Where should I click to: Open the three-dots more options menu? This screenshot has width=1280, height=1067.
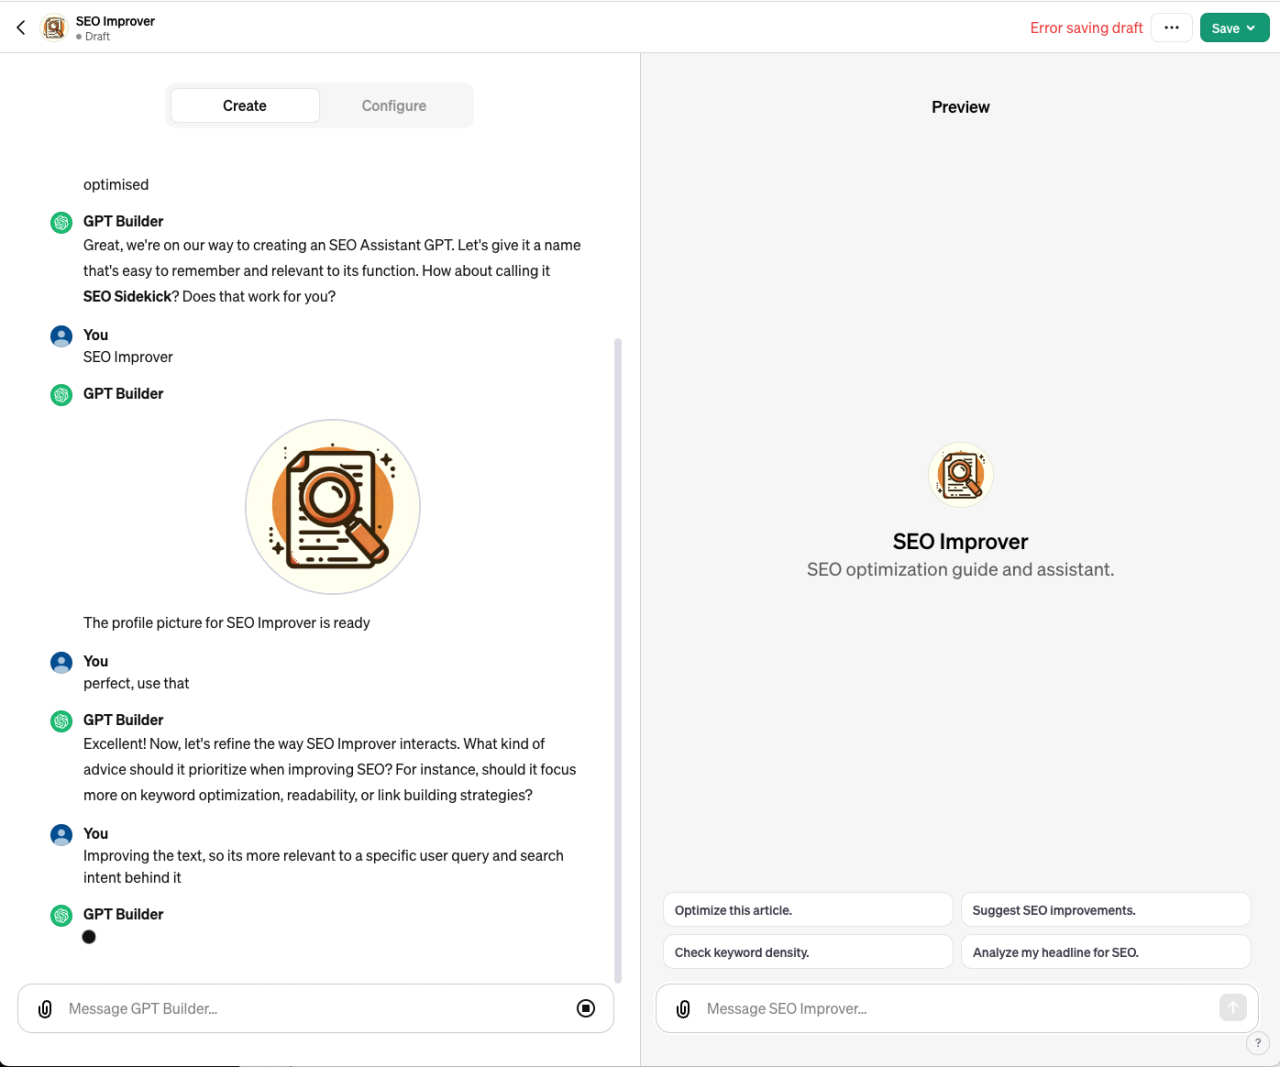tap(1171, 28)
